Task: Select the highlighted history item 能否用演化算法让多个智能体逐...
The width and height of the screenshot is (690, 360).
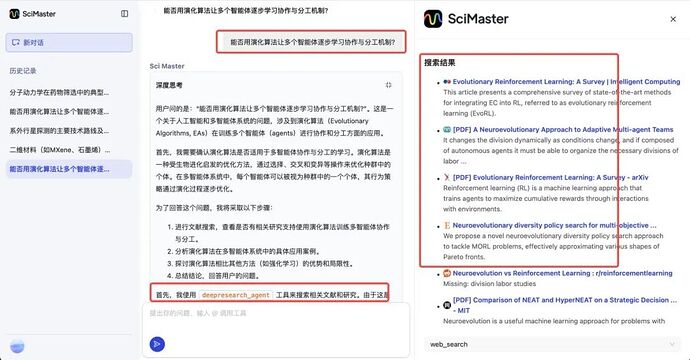Action: click(x=69, y=169)
